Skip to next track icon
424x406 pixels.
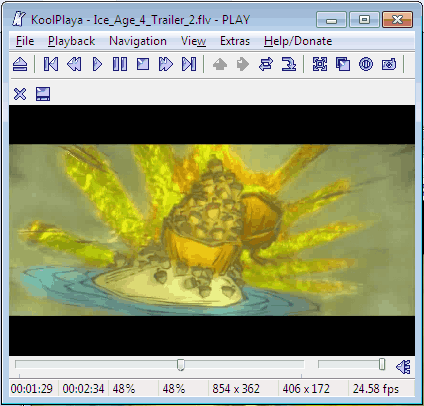point(189,64)
